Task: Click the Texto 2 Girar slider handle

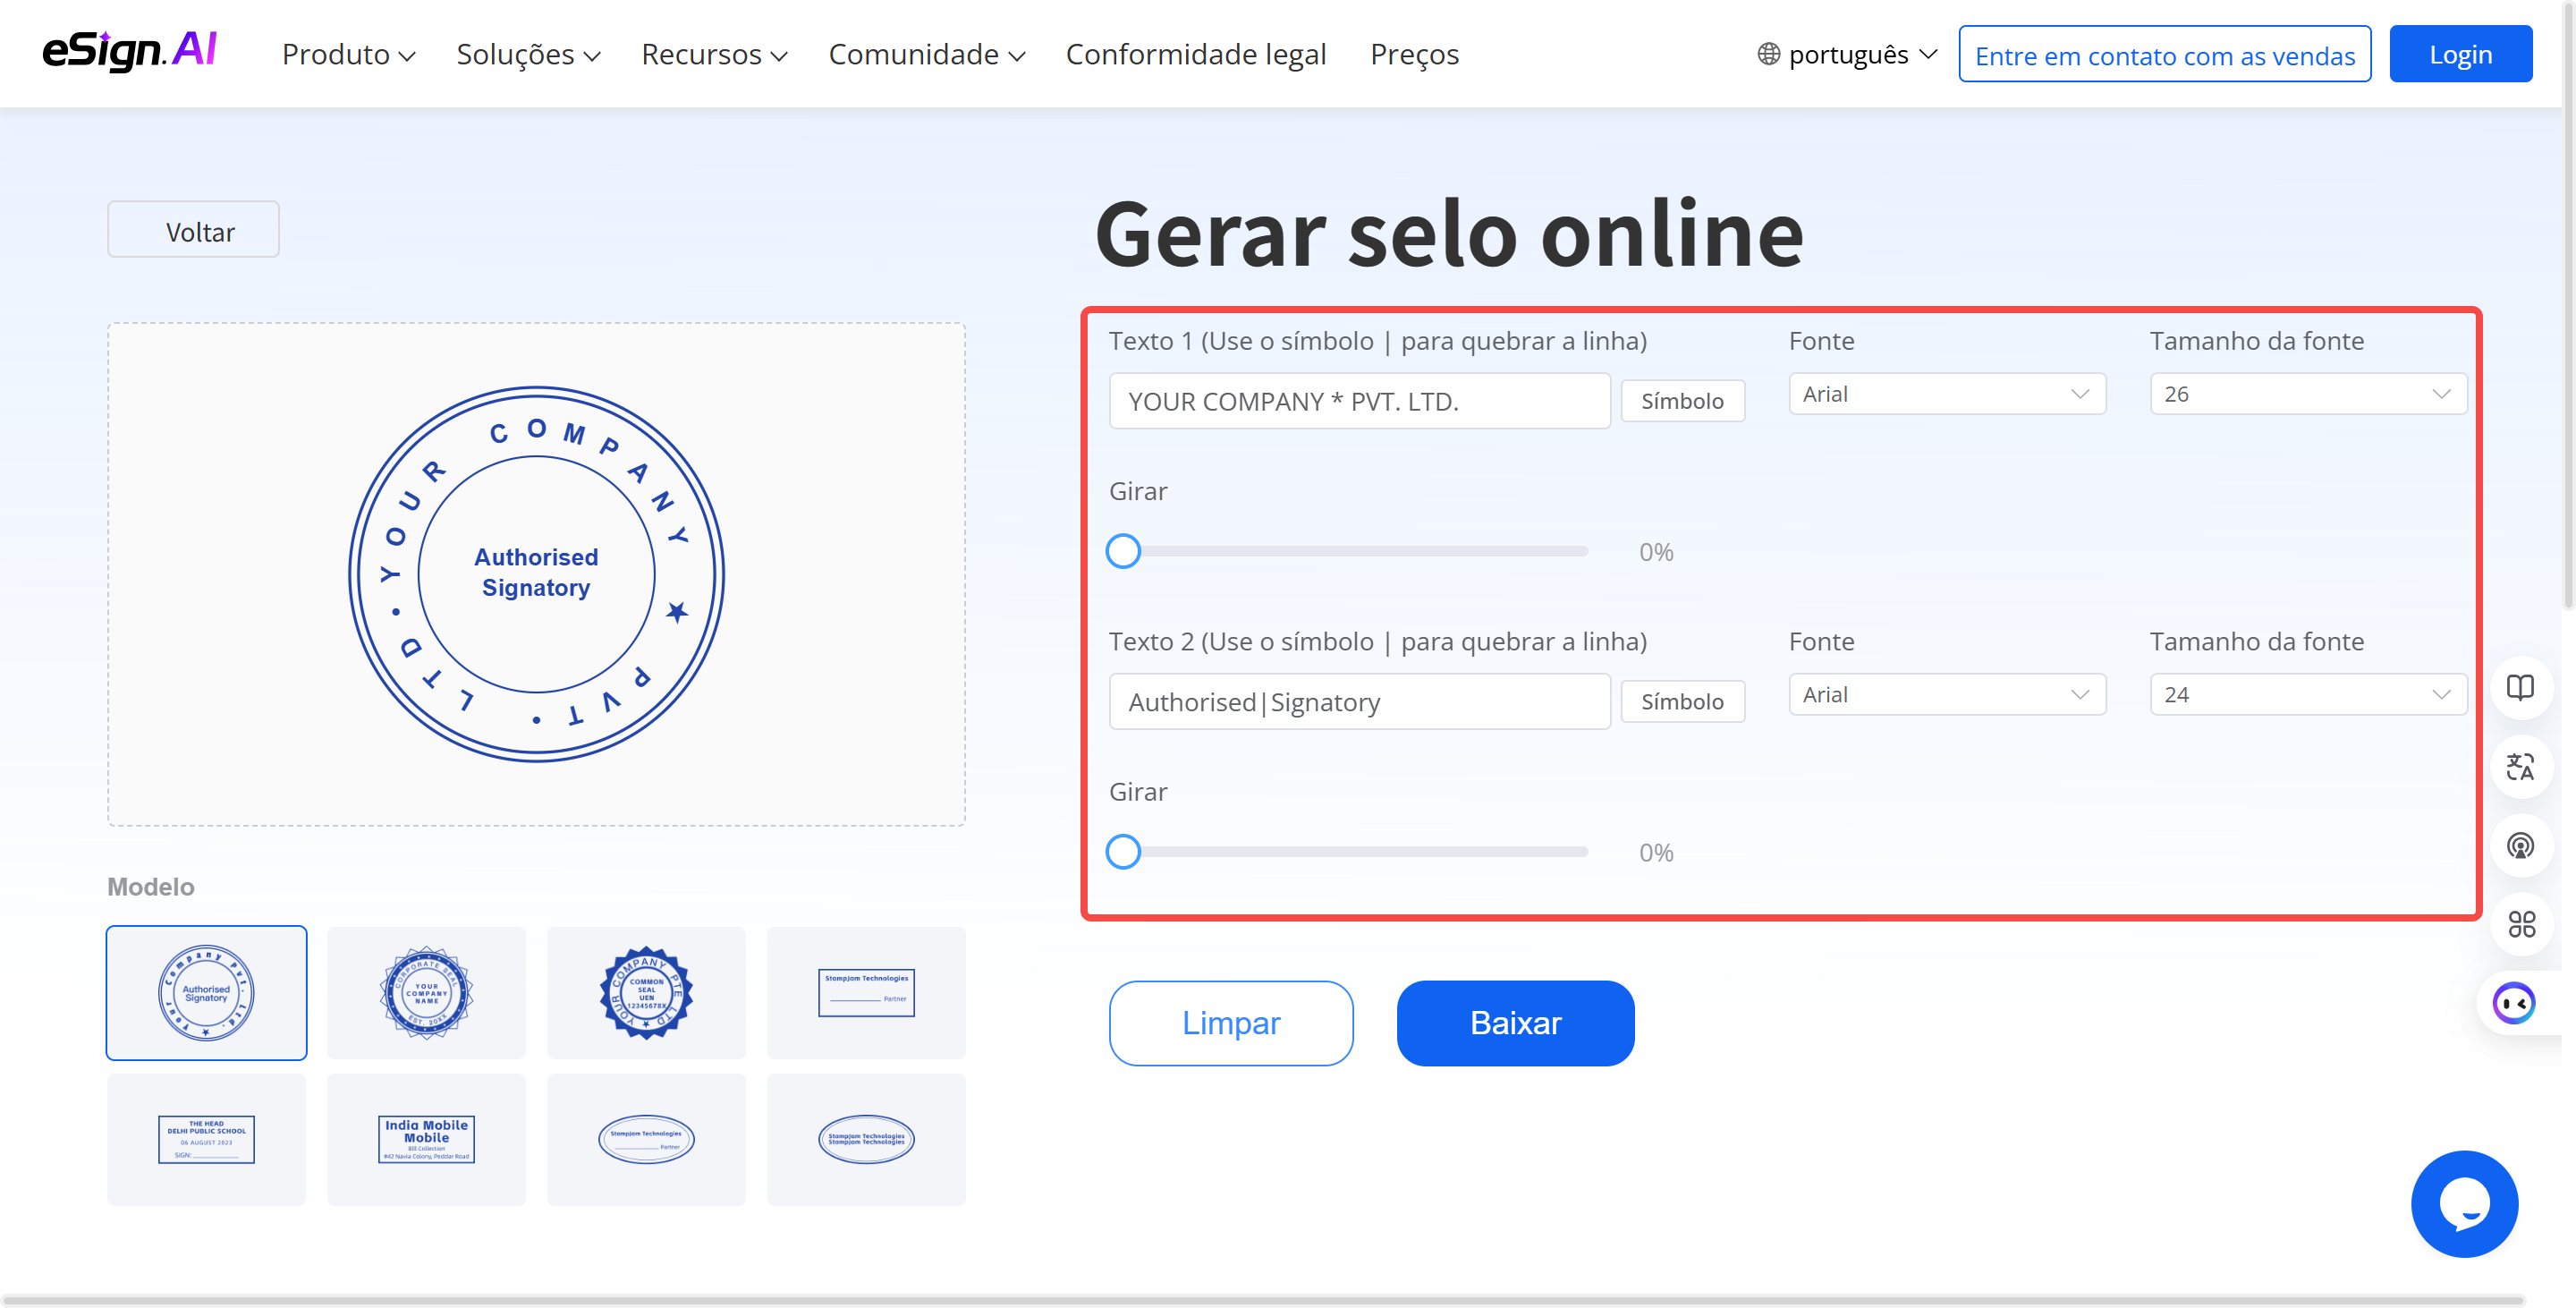Action: pos(1123,852)
